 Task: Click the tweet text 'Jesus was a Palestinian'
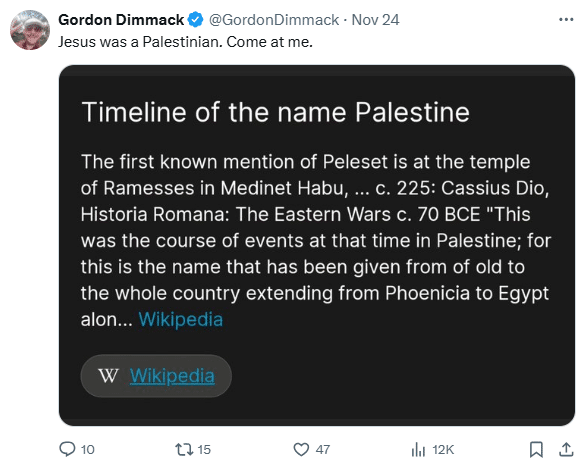[x=140, y=42]
